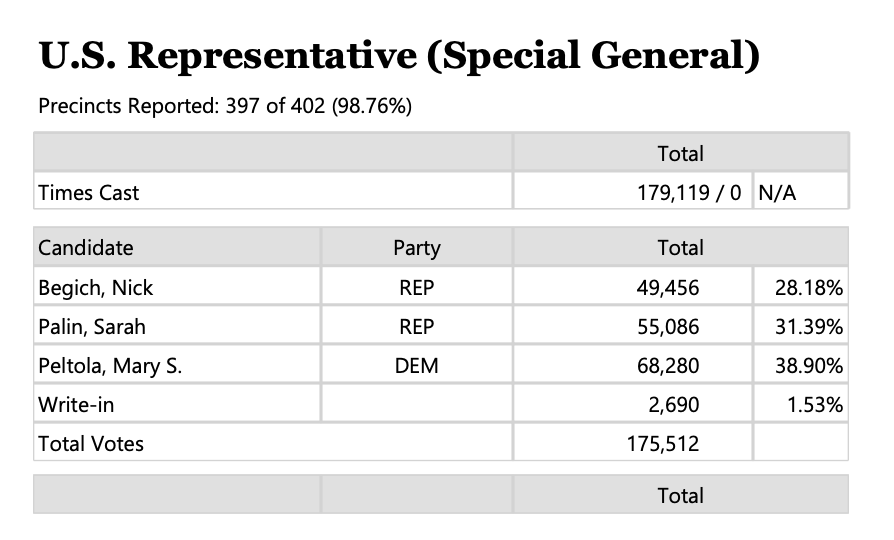Select candidate Peltola, Mary S.
This screenshot has height=540, width=894.
coord(110,366)
